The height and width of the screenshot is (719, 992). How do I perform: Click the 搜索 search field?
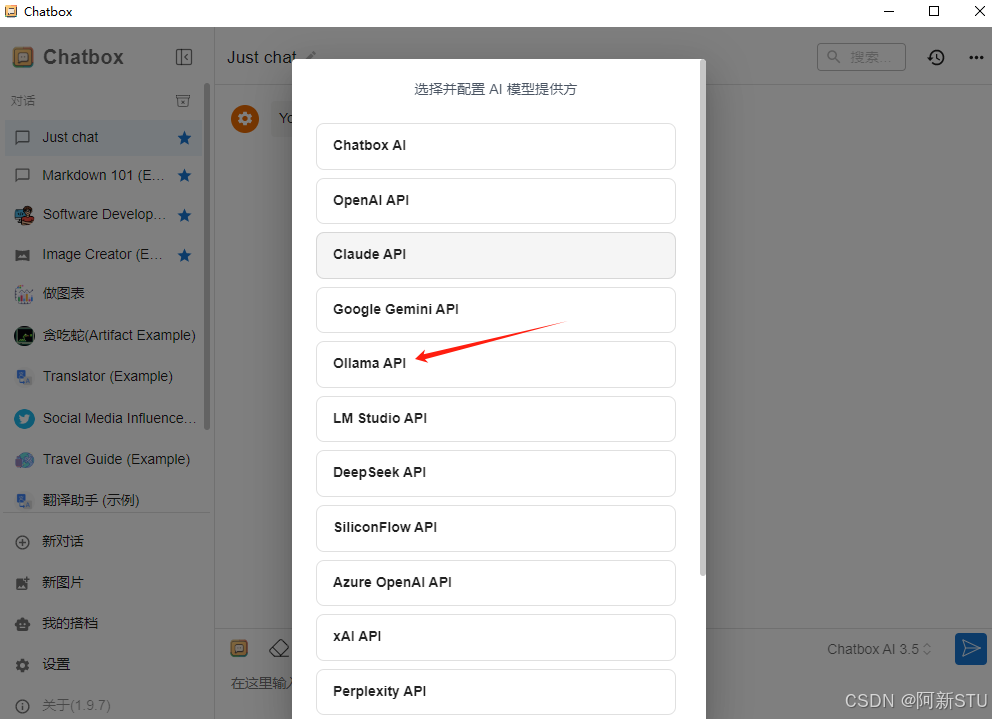pyautogui.click(x=861, y=57)
